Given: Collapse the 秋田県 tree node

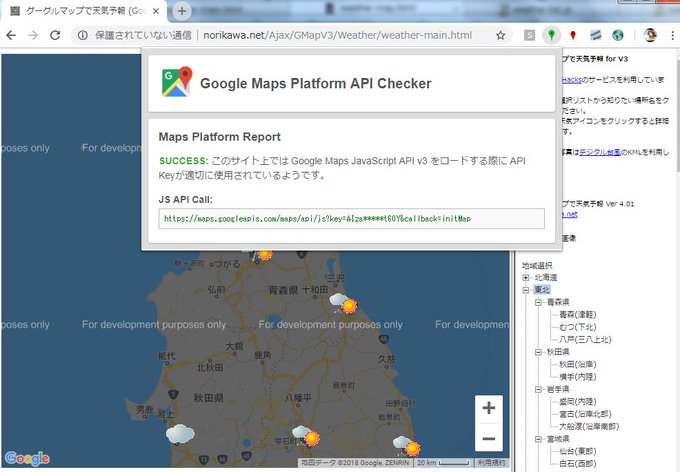Looking at the screenshot, I should tap(538, 352).
